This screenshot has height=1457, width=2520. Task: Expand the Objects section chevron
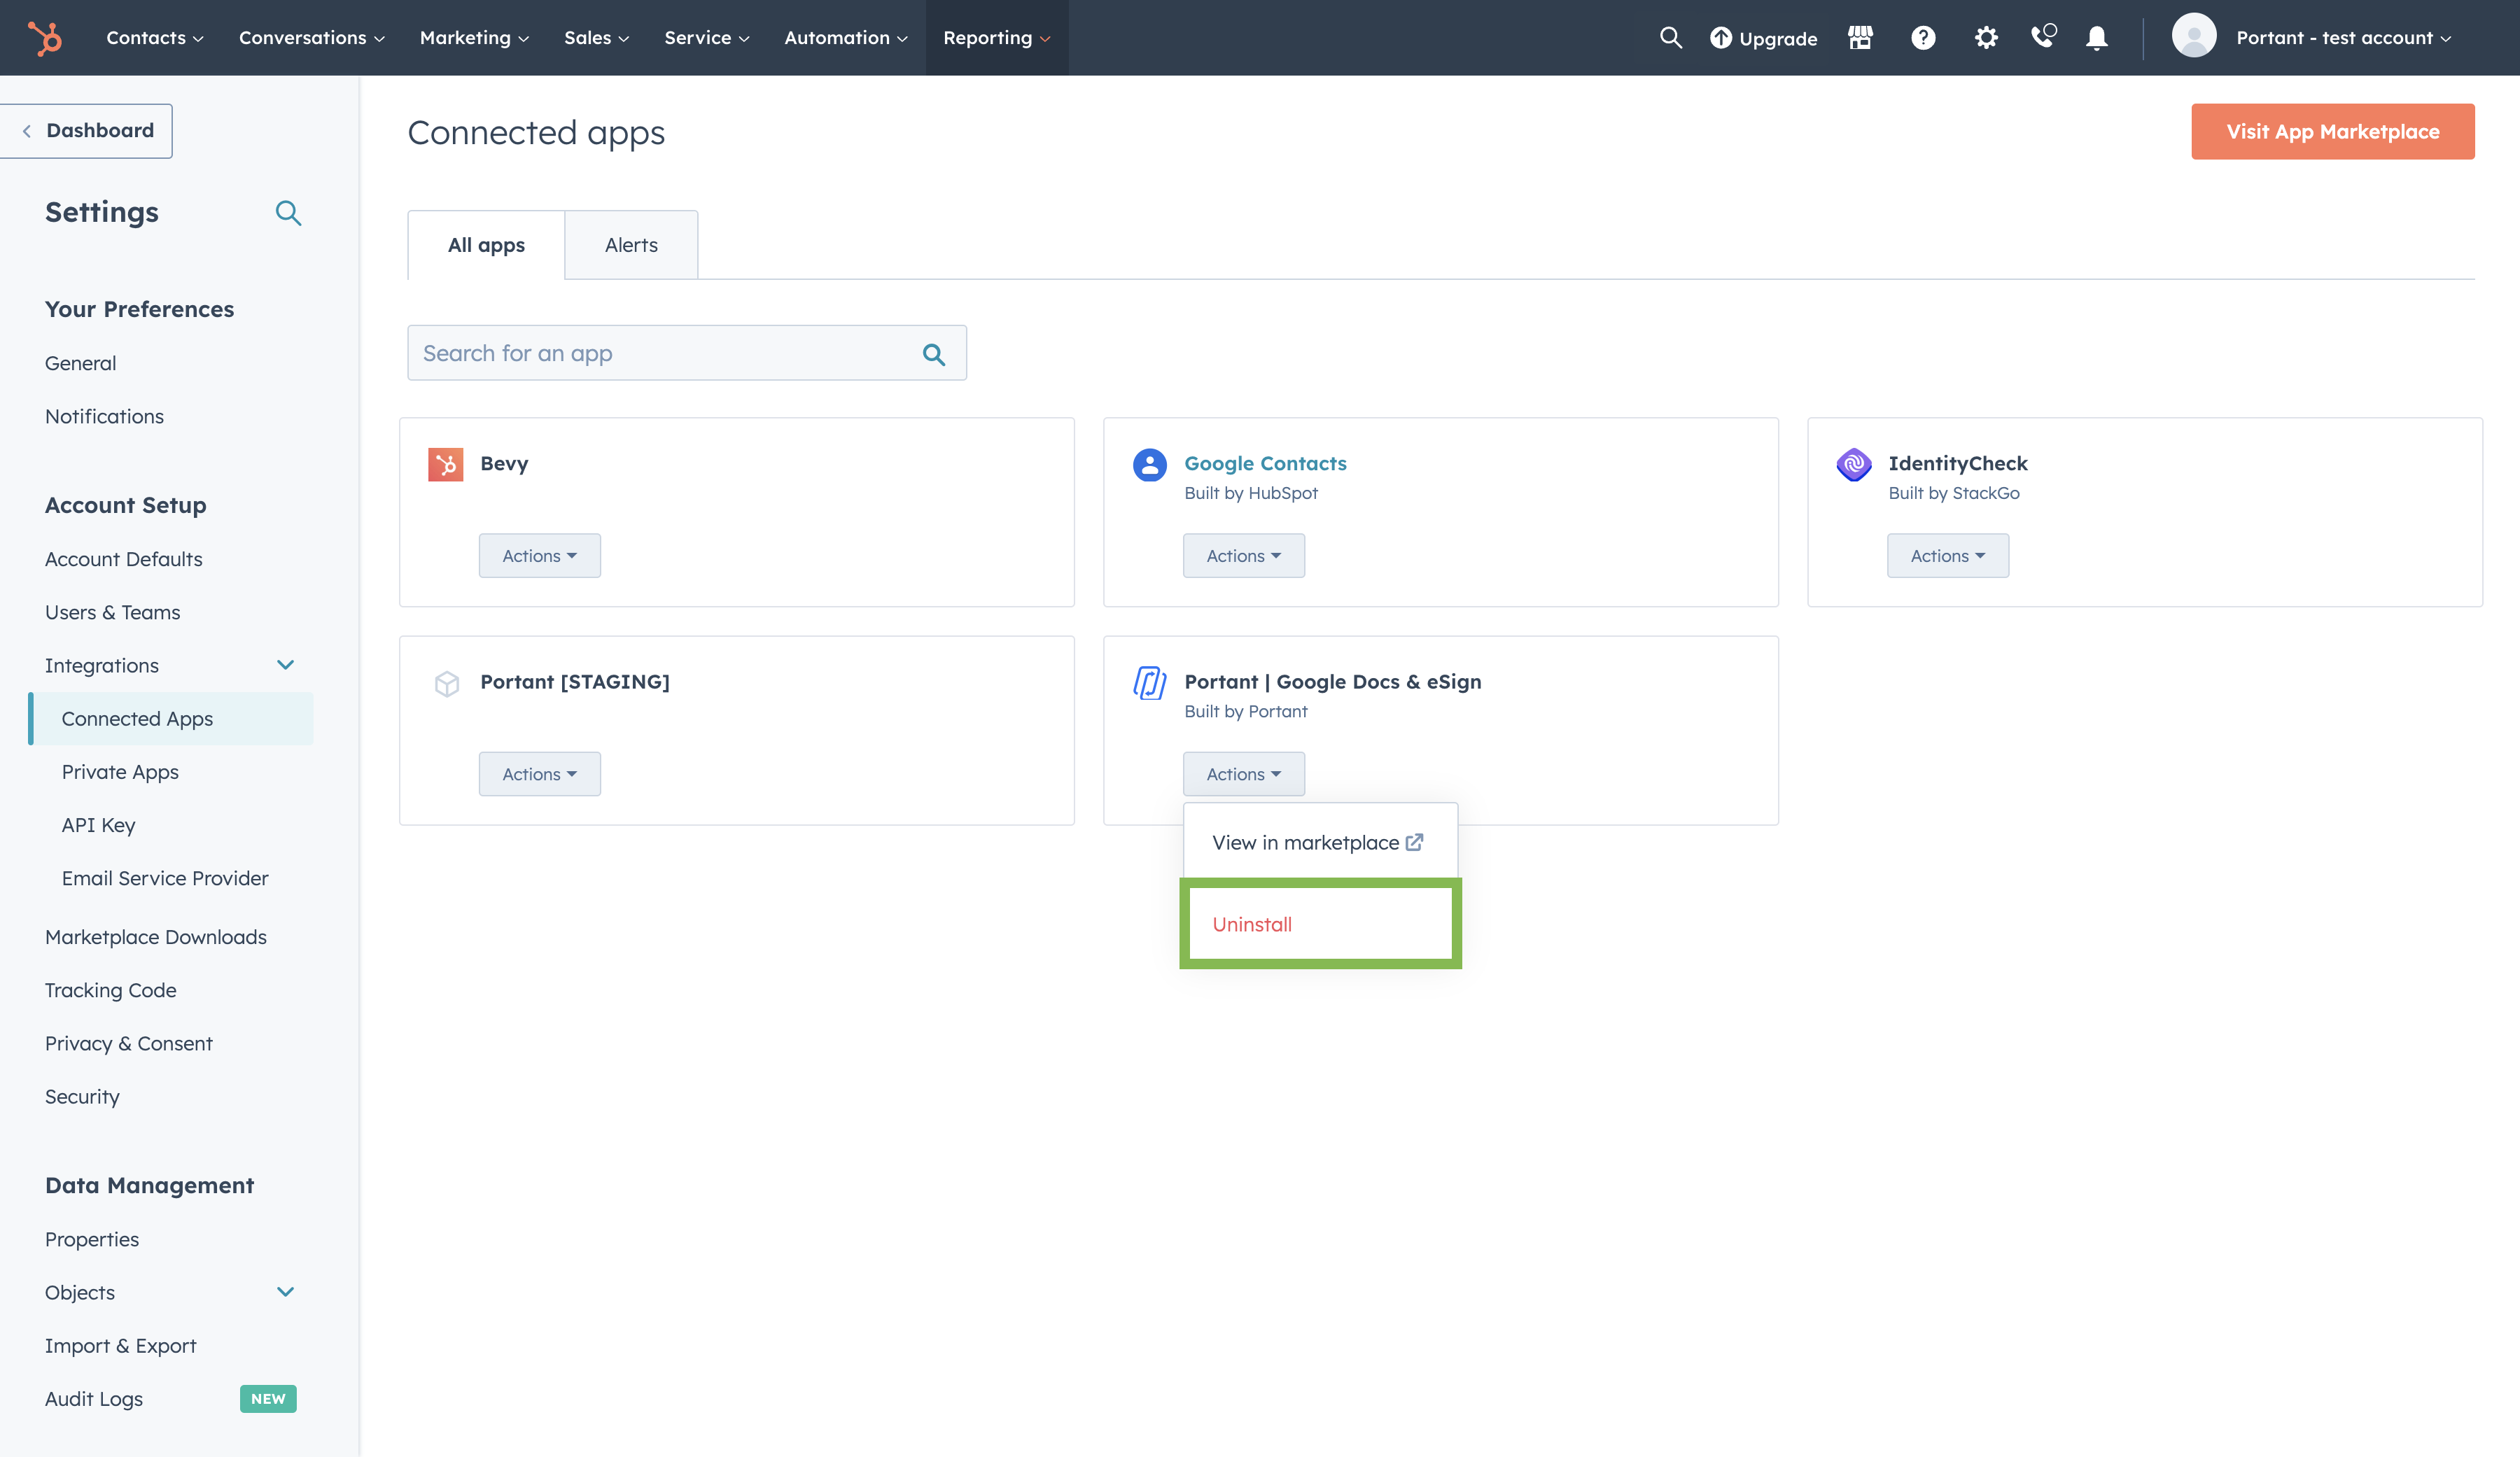[285, 1292]
